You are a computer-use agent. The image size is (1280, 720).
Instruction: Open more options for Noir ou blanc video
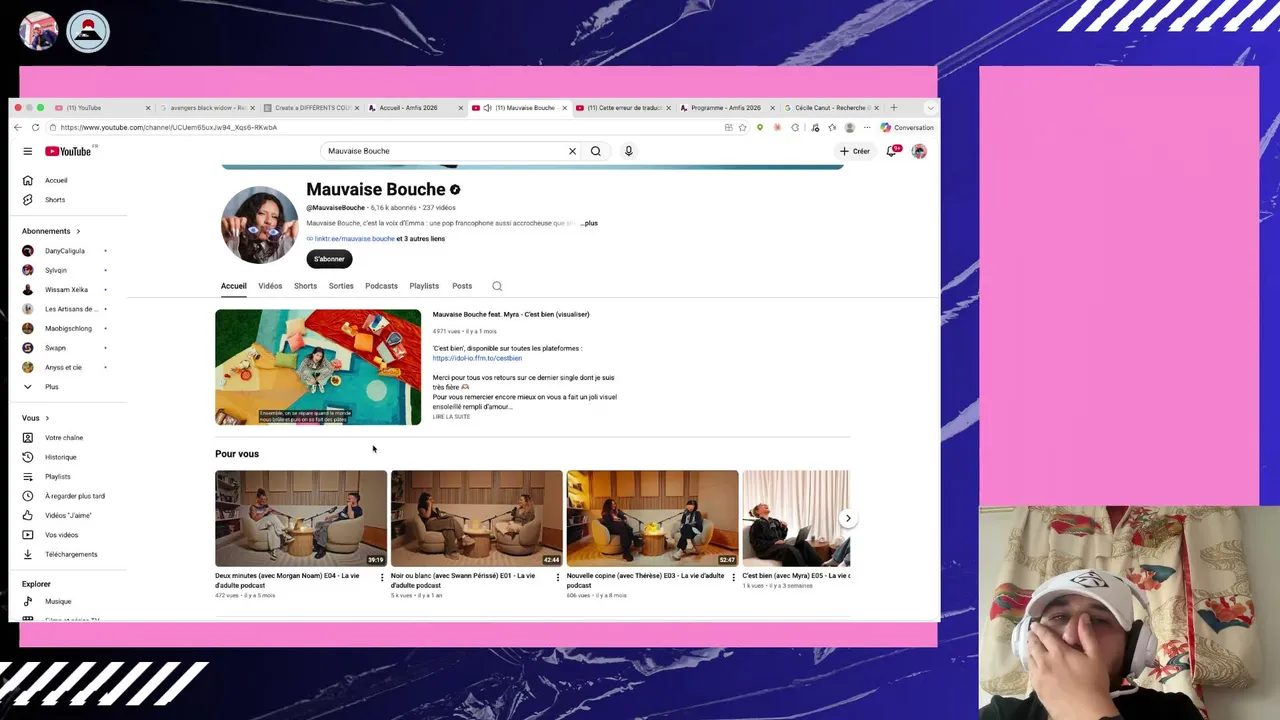pos(557,577)
